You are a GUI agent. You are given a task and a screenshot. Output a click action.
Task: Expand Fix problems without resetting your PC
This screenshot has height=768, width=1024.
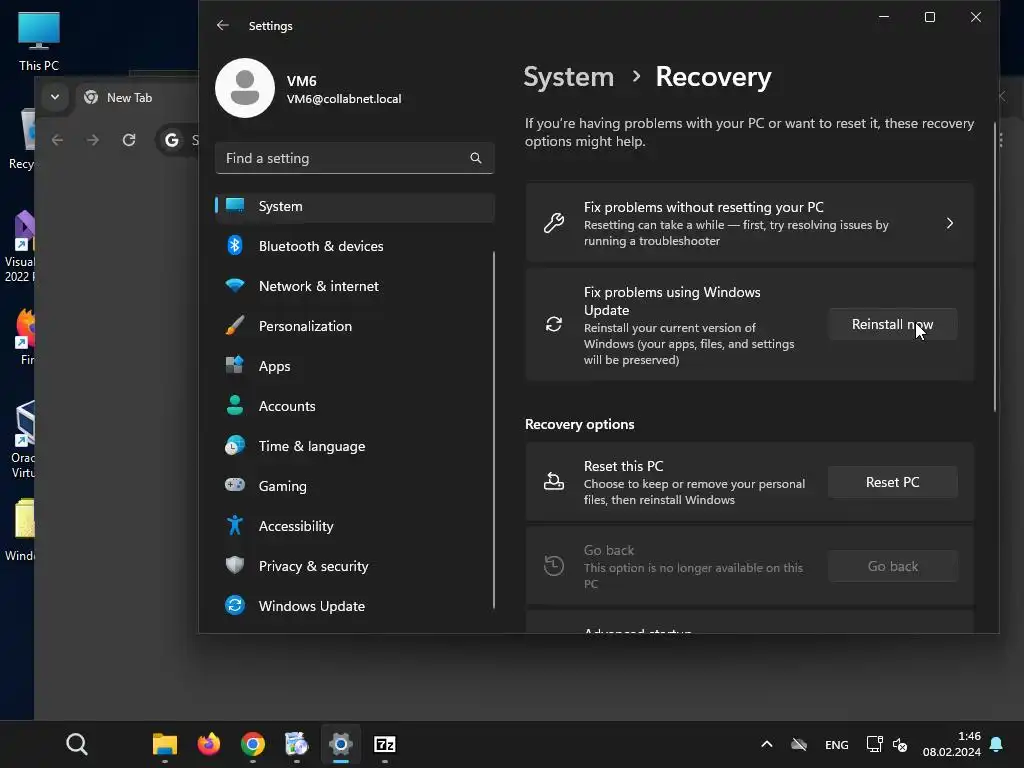[750, 223]
